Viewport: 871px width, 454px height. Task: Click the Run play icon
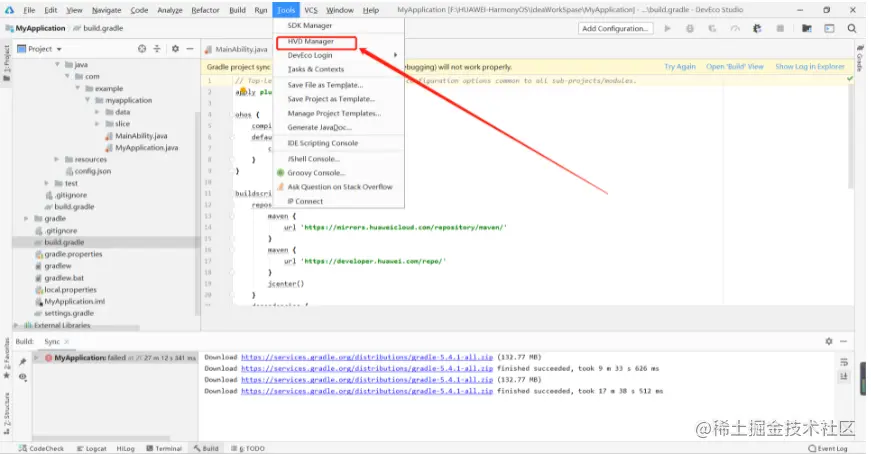[x=667, y=28]
